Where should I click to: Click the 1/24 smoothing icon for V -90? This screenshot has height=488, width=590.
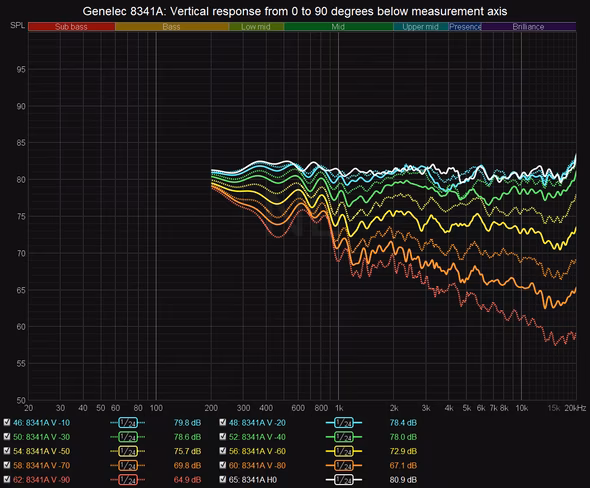click(x=128, y=480)
